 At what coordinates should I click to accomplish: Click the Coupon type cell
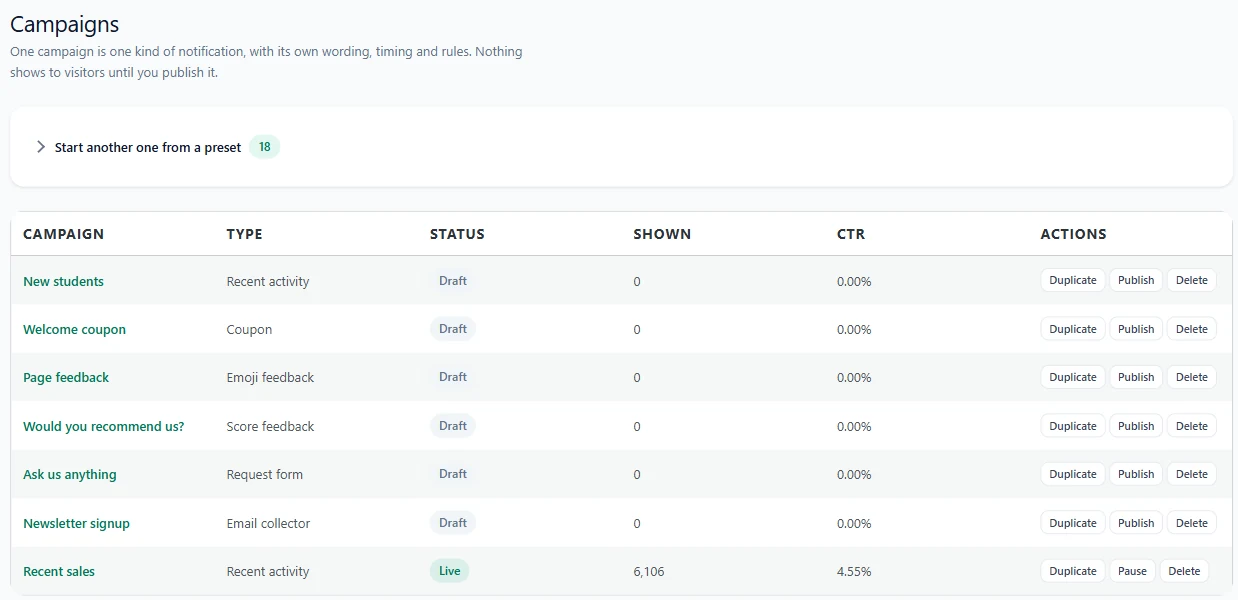(249, 329)
